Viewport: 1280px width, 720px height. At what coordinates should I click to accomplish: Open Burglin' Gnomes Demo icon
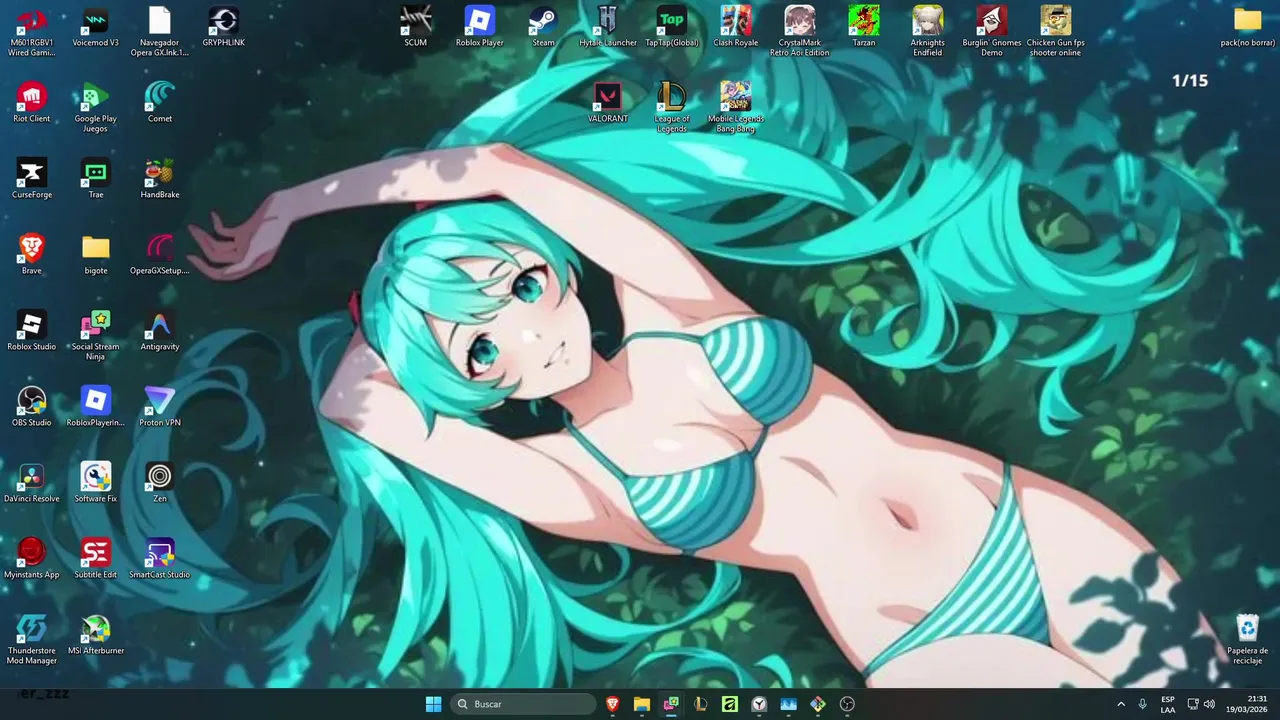992,30
